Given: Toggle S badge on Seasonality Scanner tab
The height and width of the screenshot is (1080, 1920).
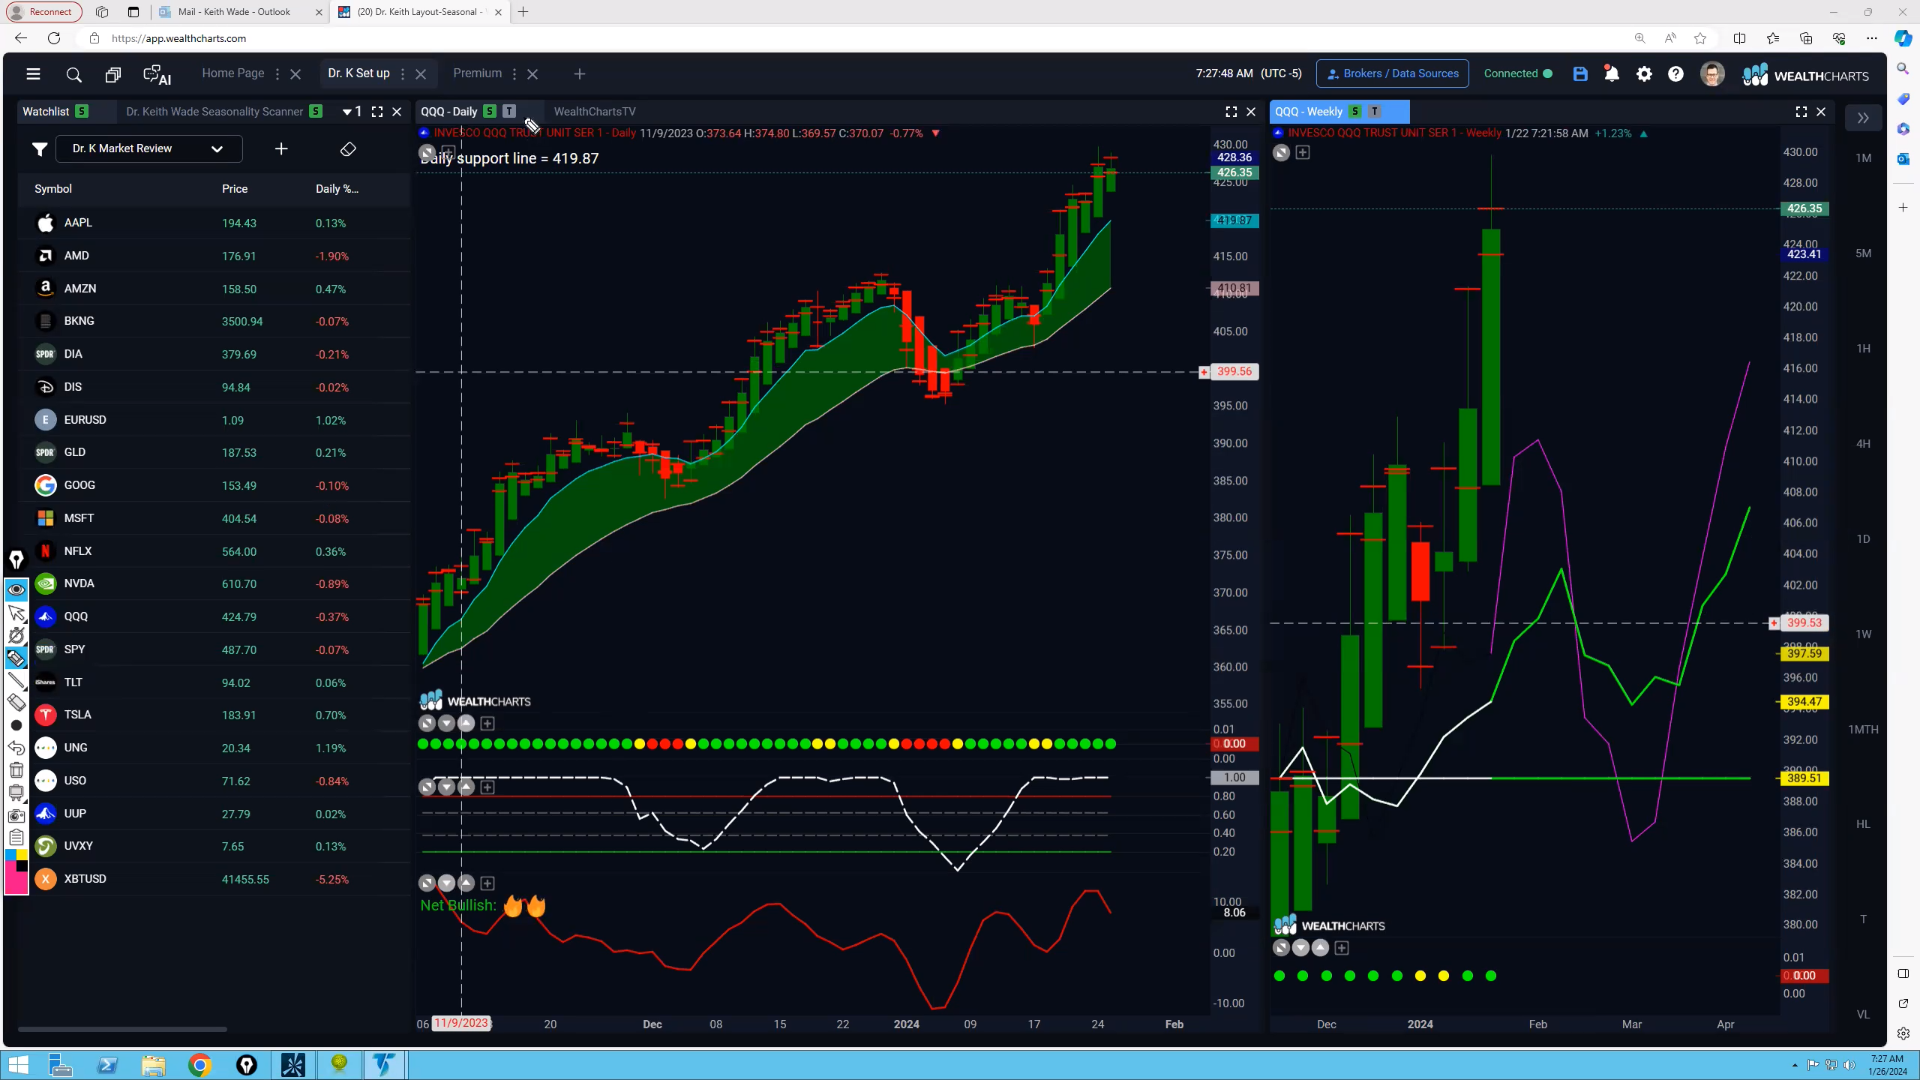Looking at the screenshot, I should pyautogui.click(x=316, y=112).
